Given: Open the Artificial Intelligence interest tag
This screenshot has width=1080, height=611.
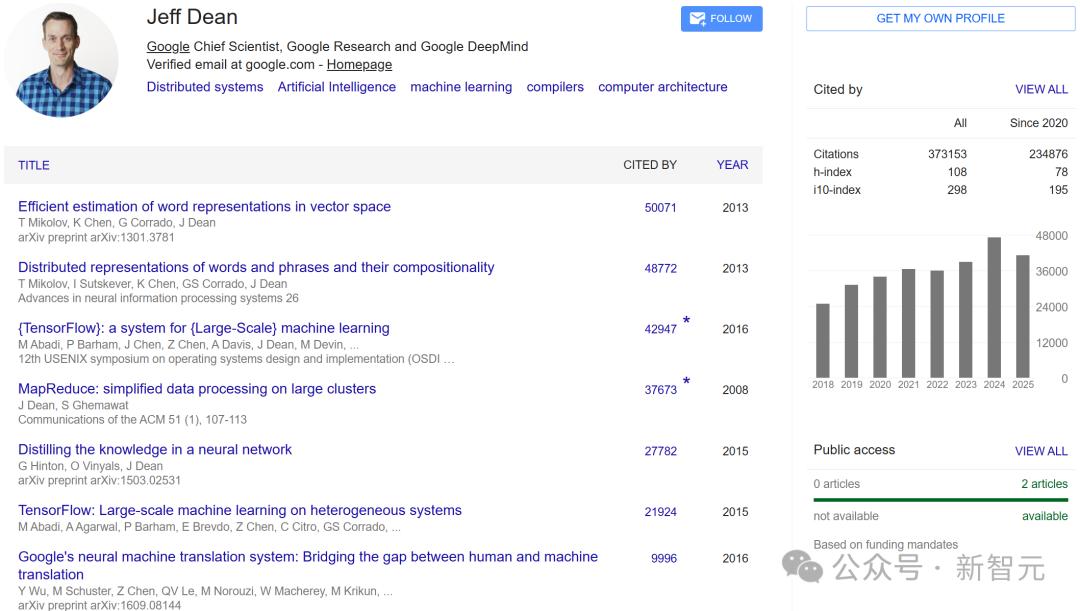Looking at the screenshot, I should [337, 87].
